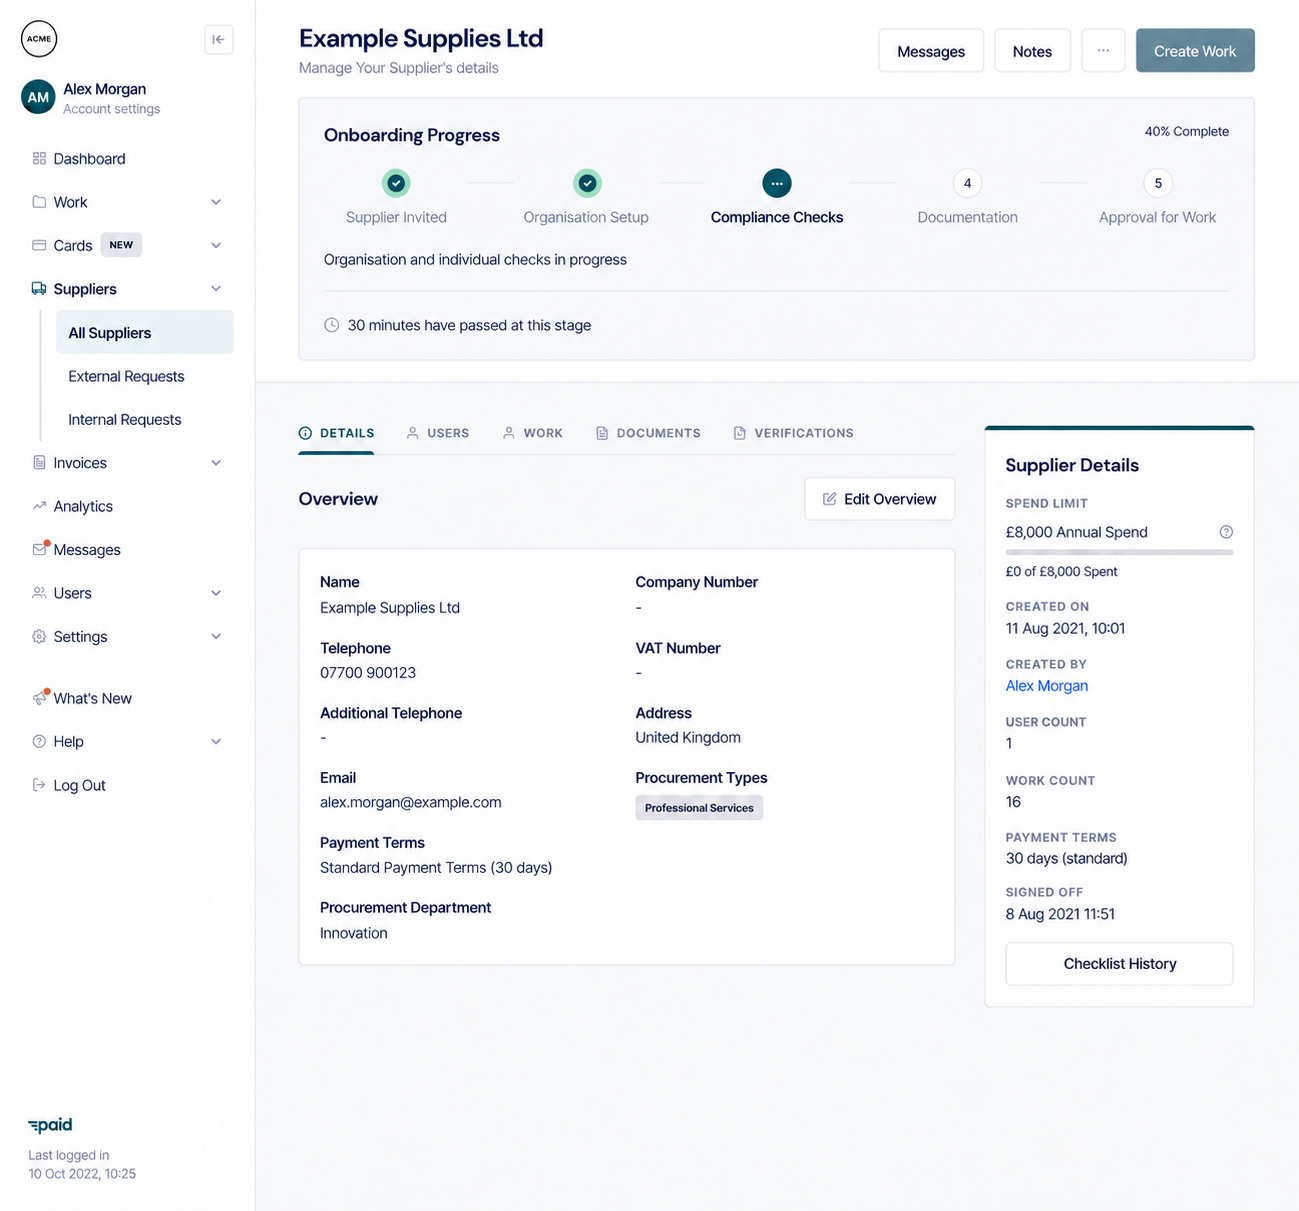Image resolution: width=1299 pixels, height=1211 pixels.
Task: Collapse the Suppliers menu chevron
Action: coord(216,289)
